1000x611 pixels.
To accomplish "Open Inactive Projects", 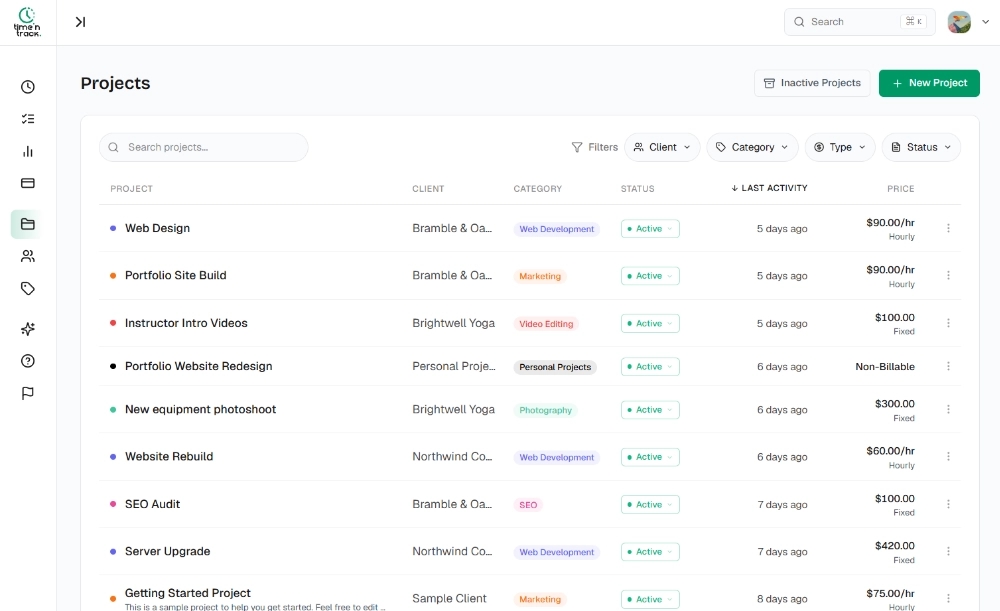I will (x=812, y=84).
